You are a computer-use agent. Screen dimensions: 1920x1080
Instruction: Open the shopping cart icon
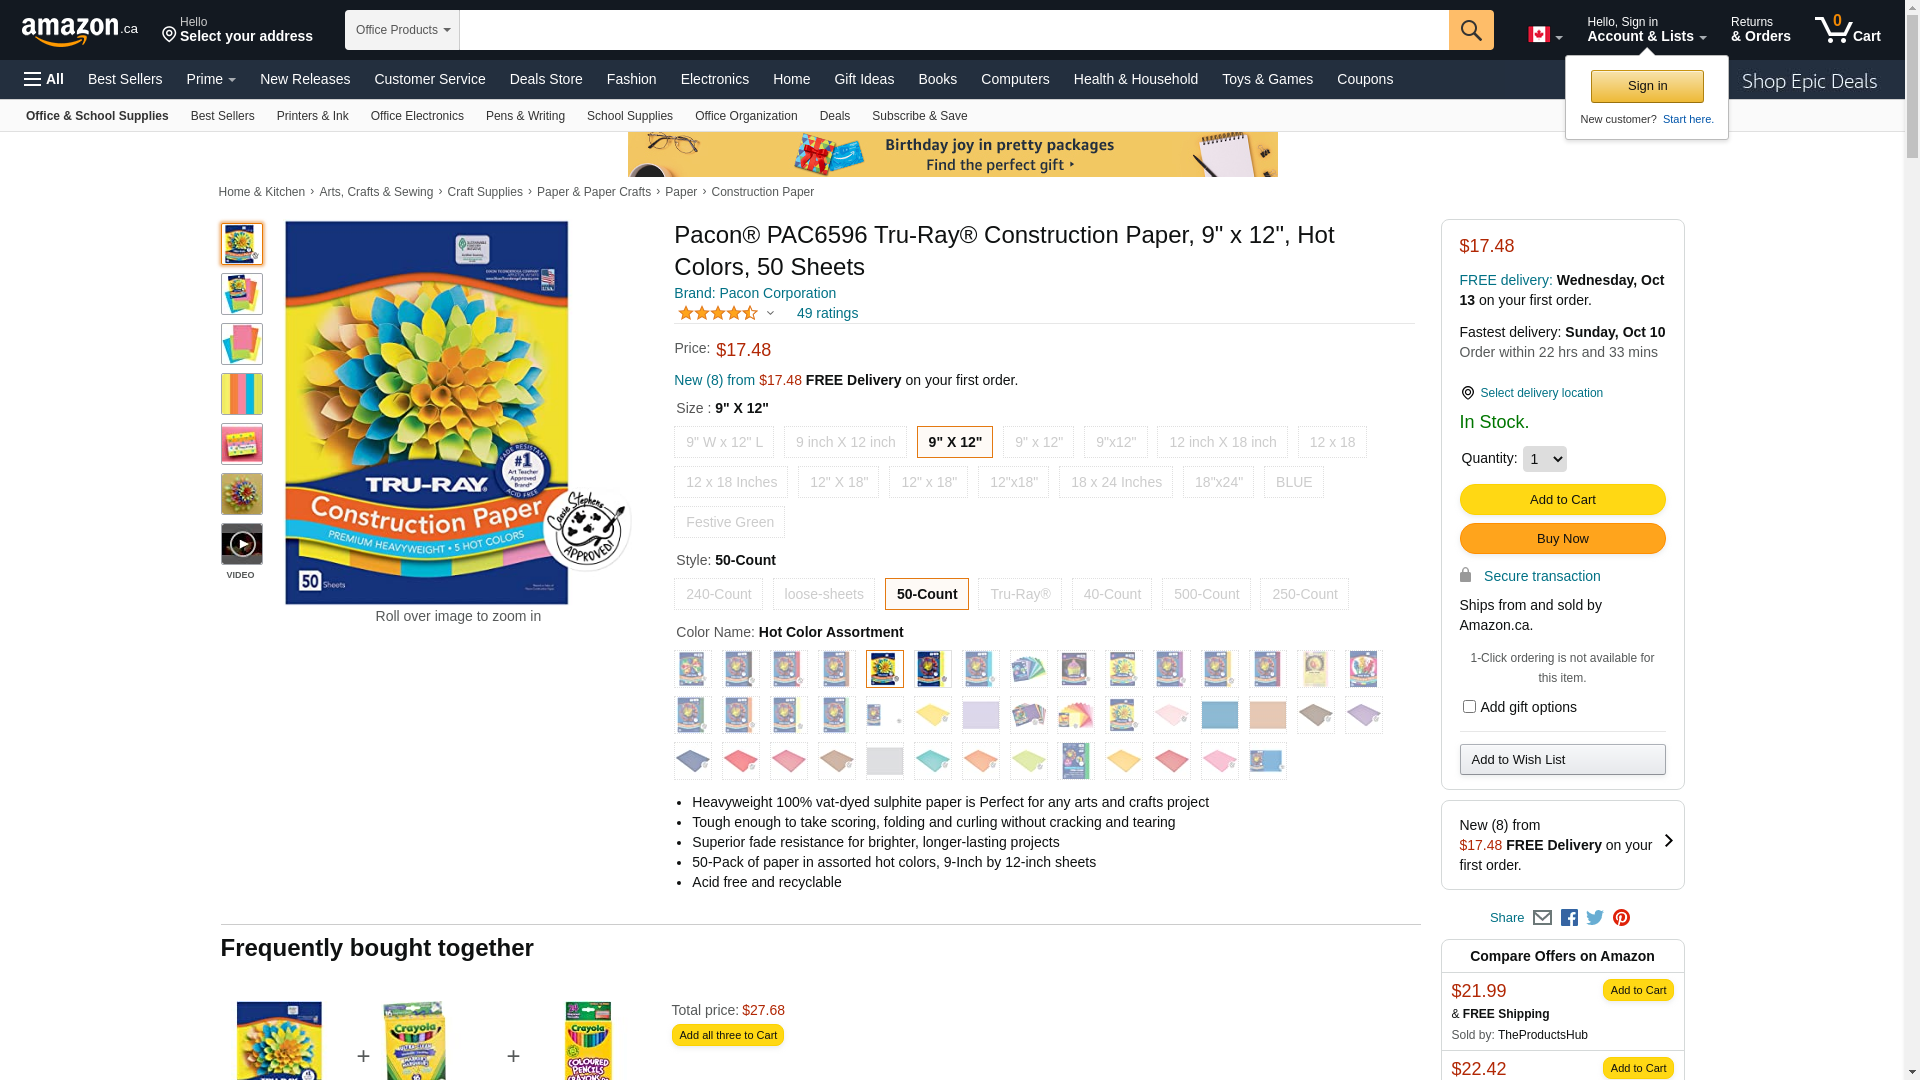tap(1847, 29)
